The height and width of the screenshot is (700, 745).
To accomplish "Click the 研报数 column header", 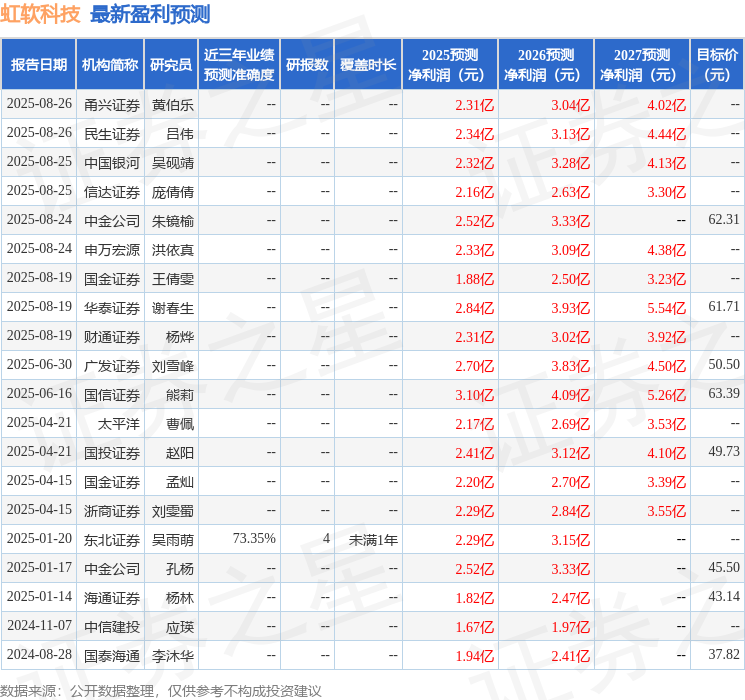I will 307,65.
